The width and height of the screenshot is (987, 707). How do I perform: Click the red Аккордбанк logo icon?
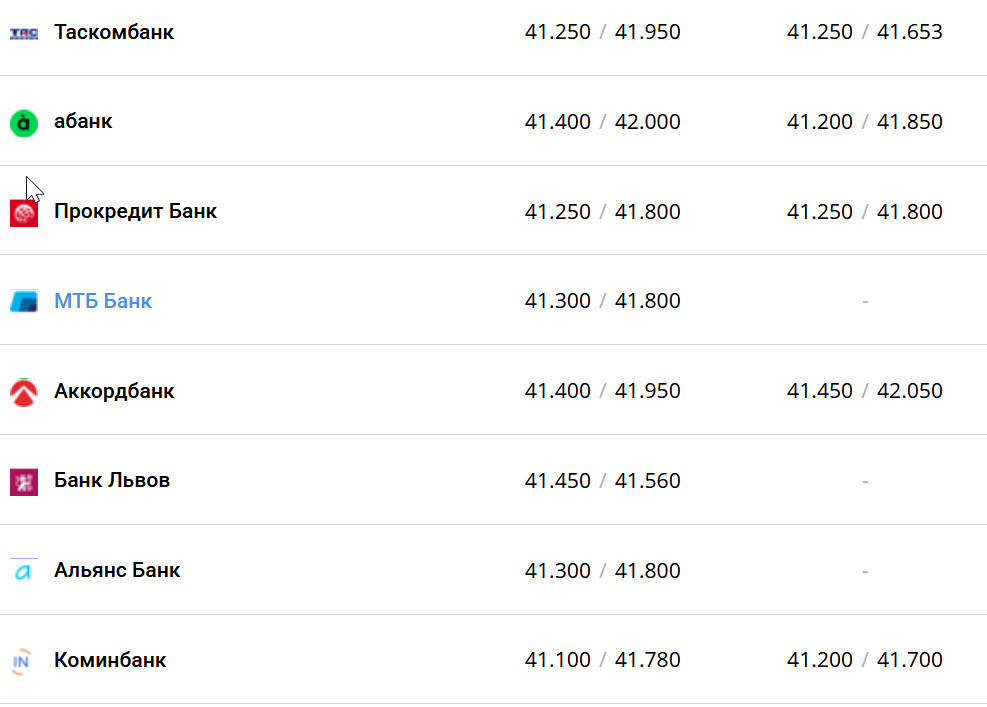(24, 392)
